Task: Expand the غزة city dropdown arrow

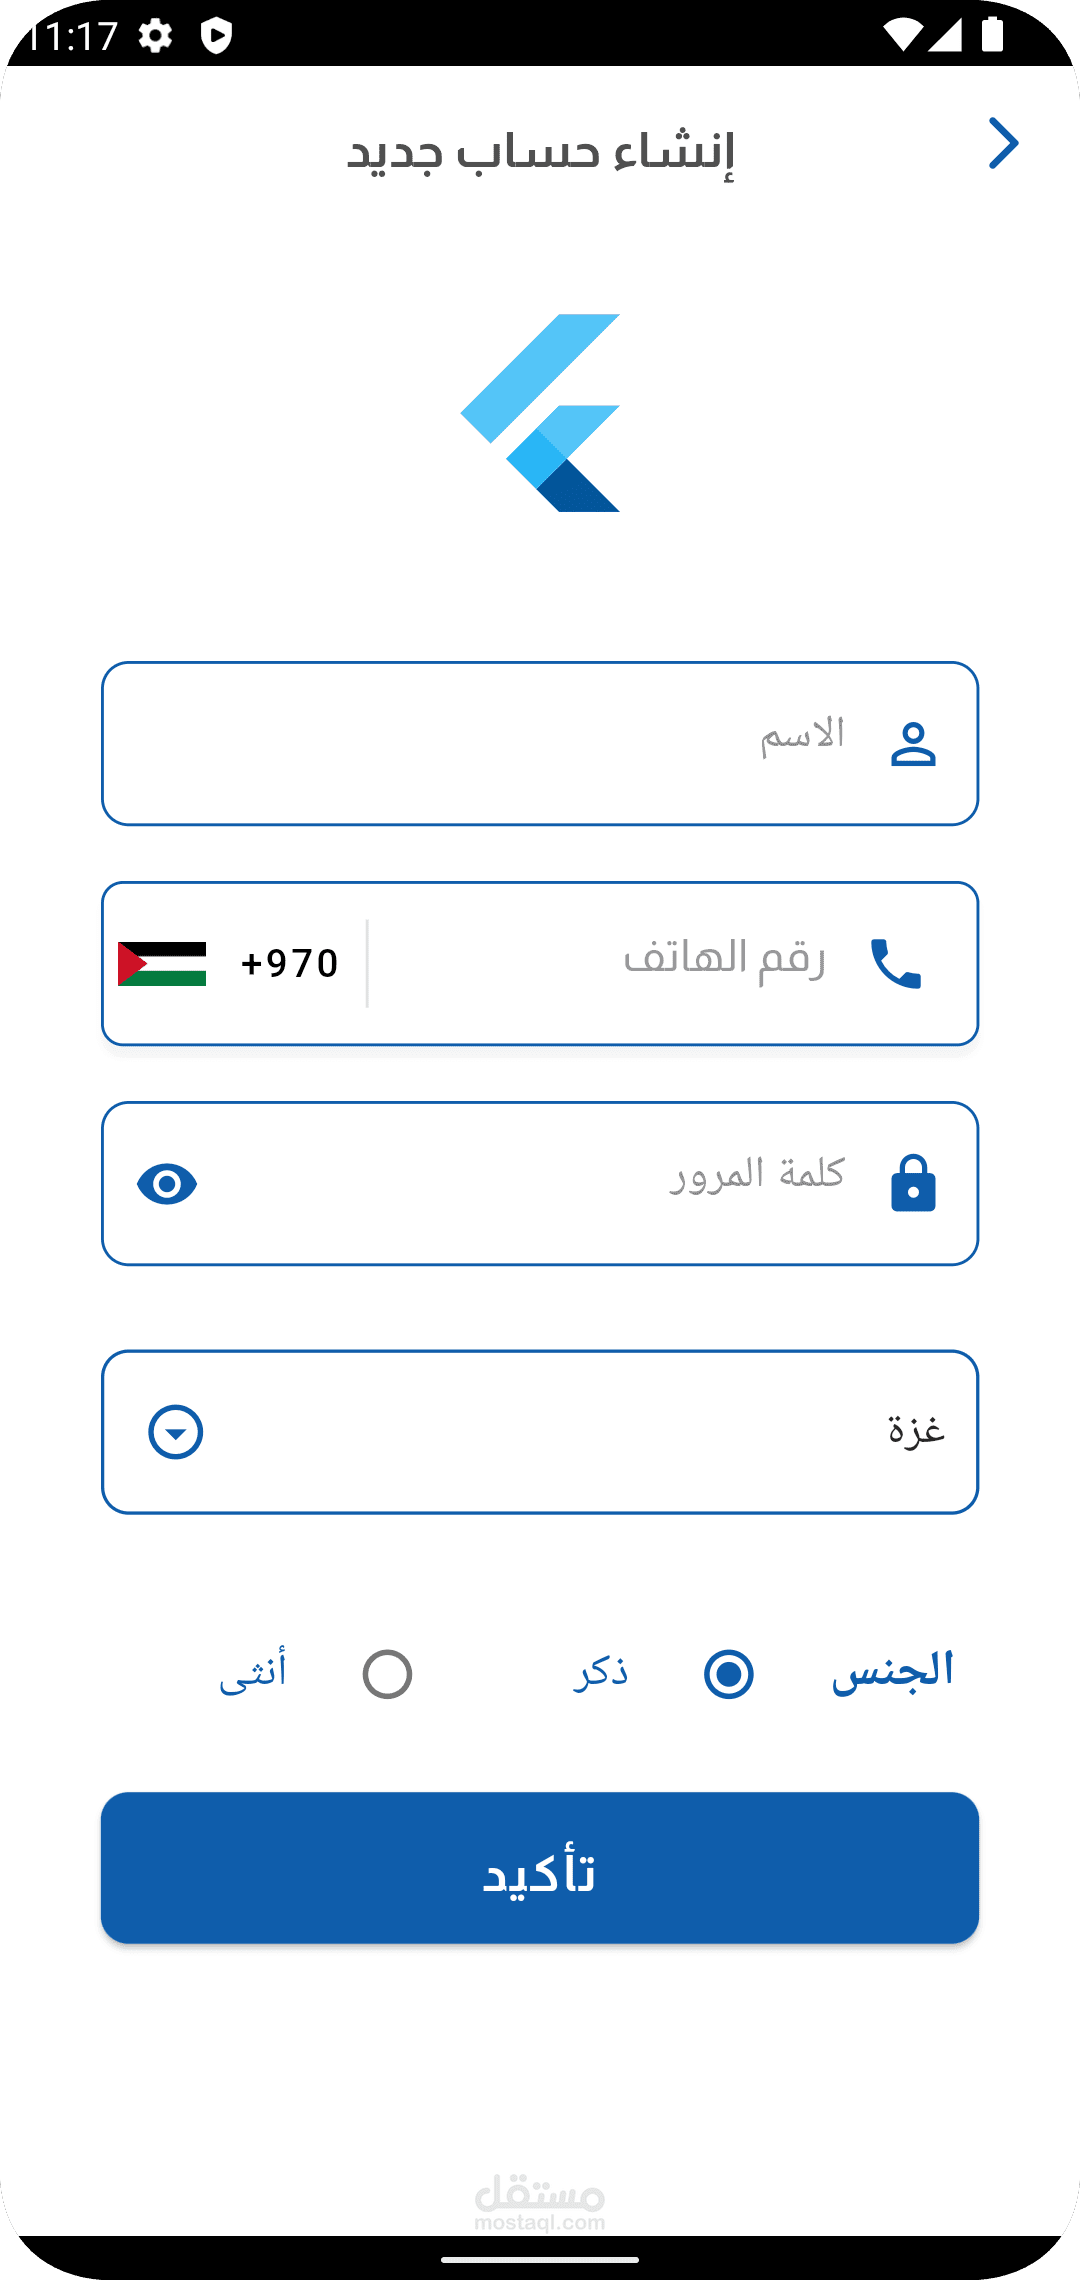Action: pos(176,1432)
